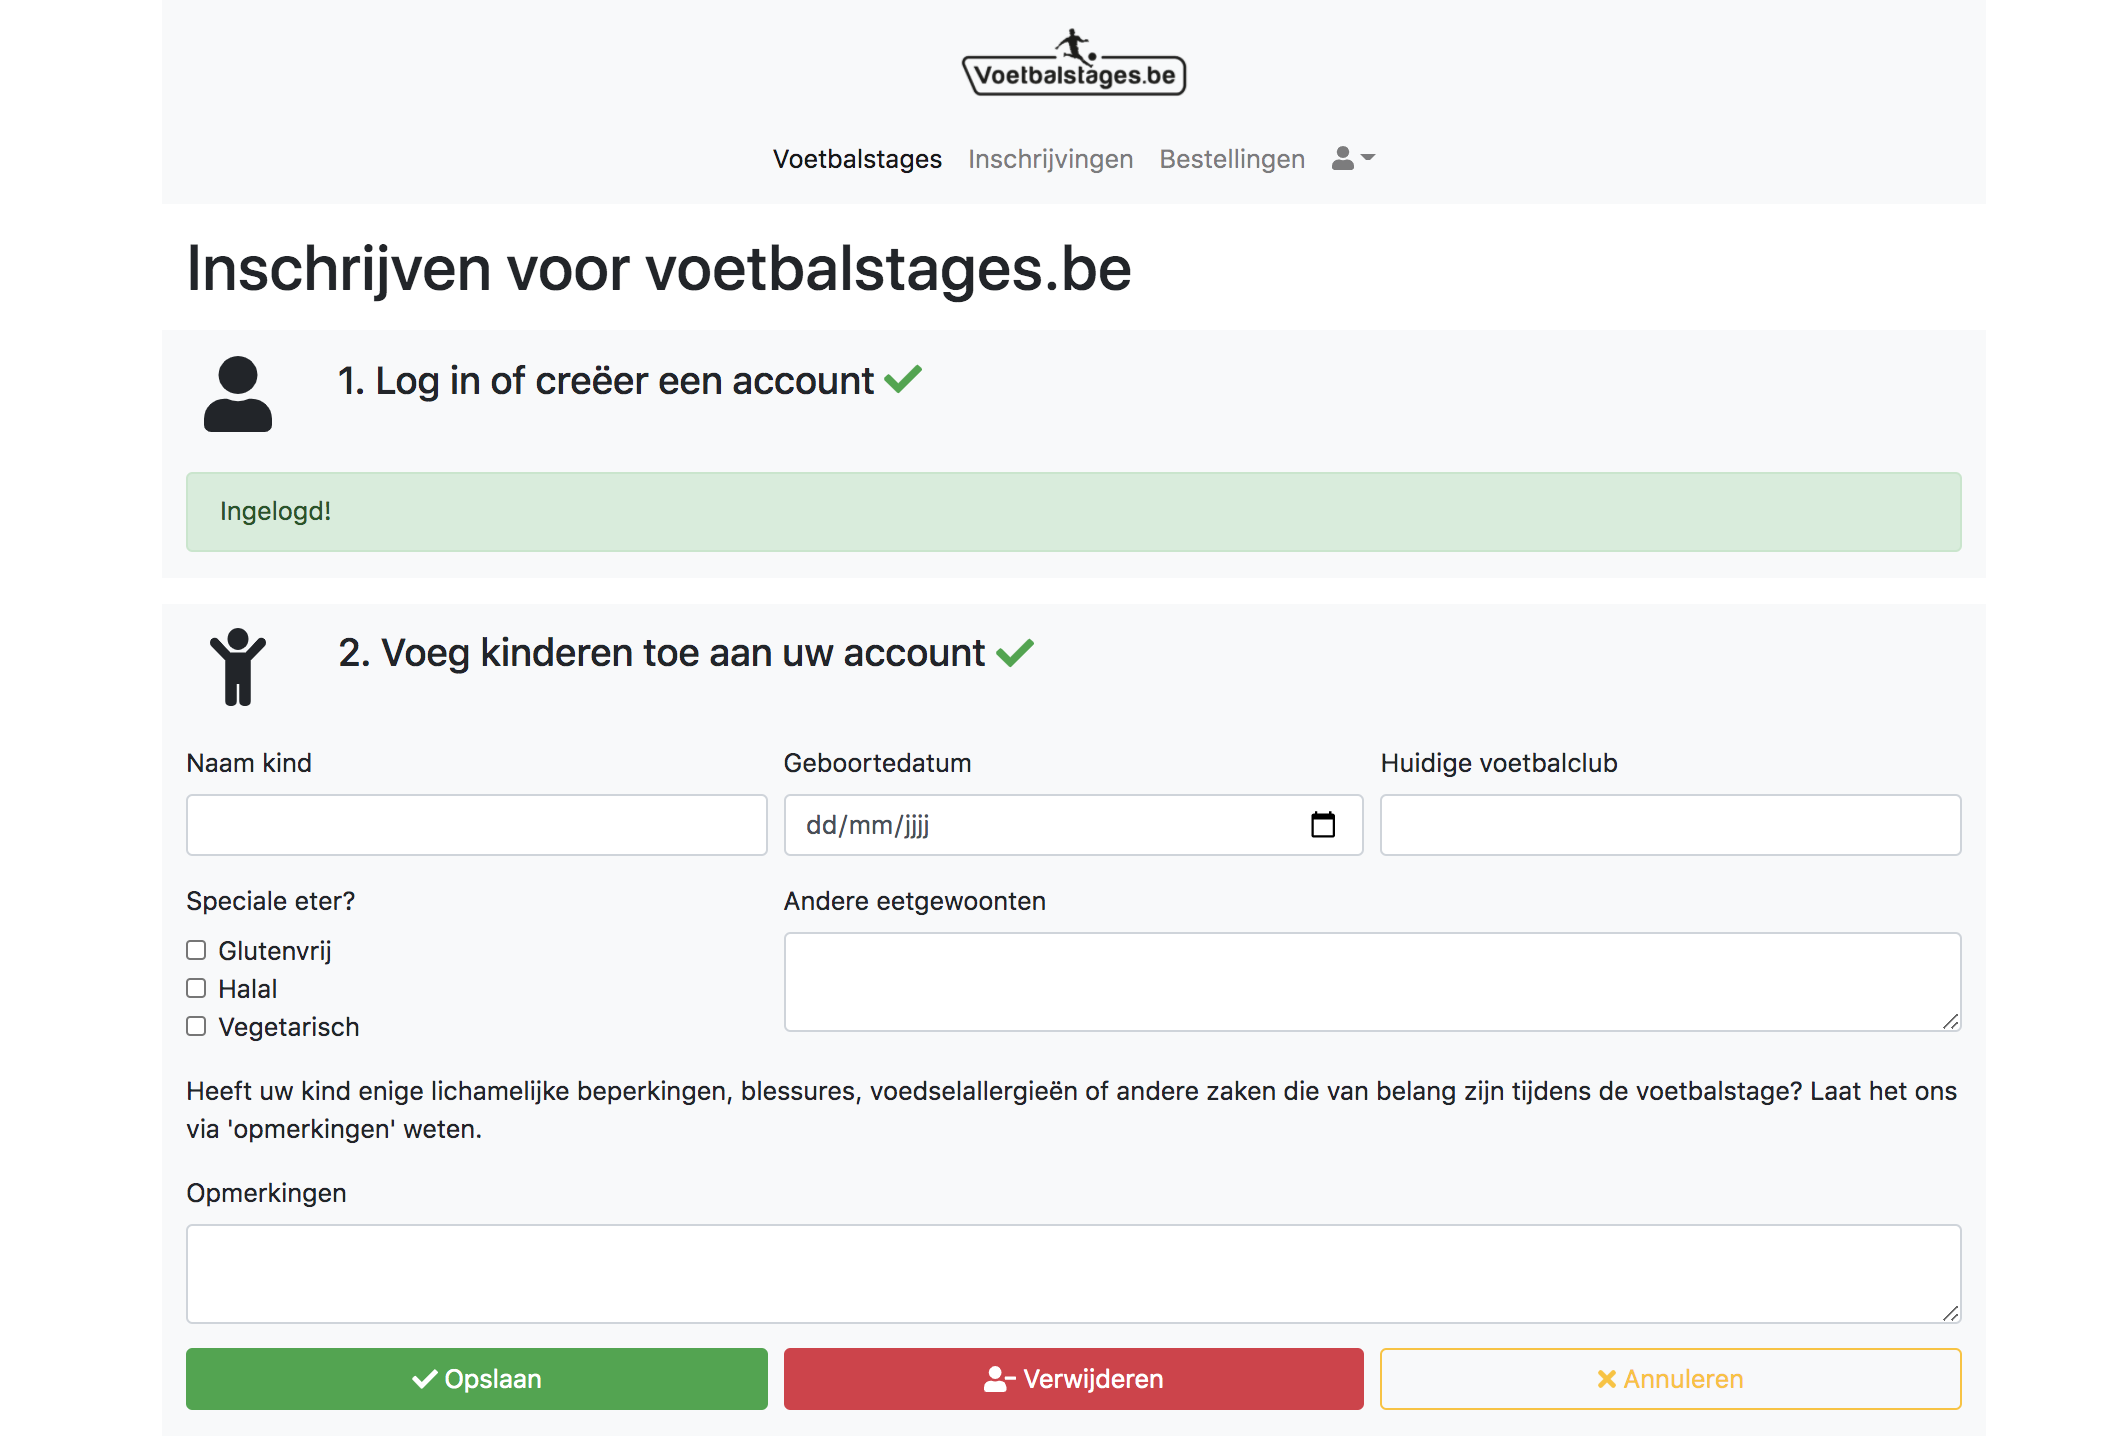The height and width of the screenshot is (1452, 2120).
Task: Navigate to Inschrijvingen in the menu
Action: tap(1049, 158)
